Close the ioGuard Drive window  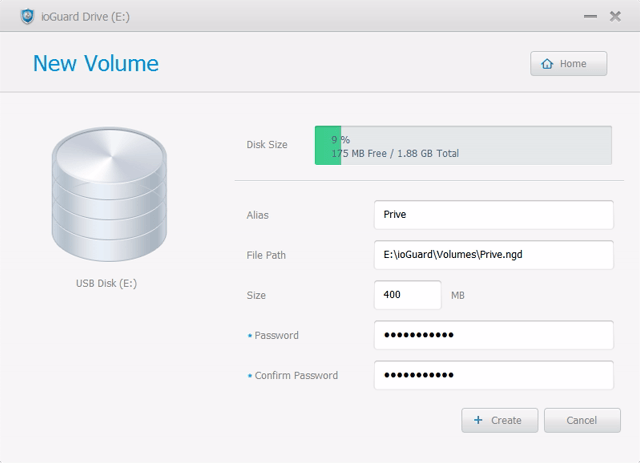(x=615, y=16)
